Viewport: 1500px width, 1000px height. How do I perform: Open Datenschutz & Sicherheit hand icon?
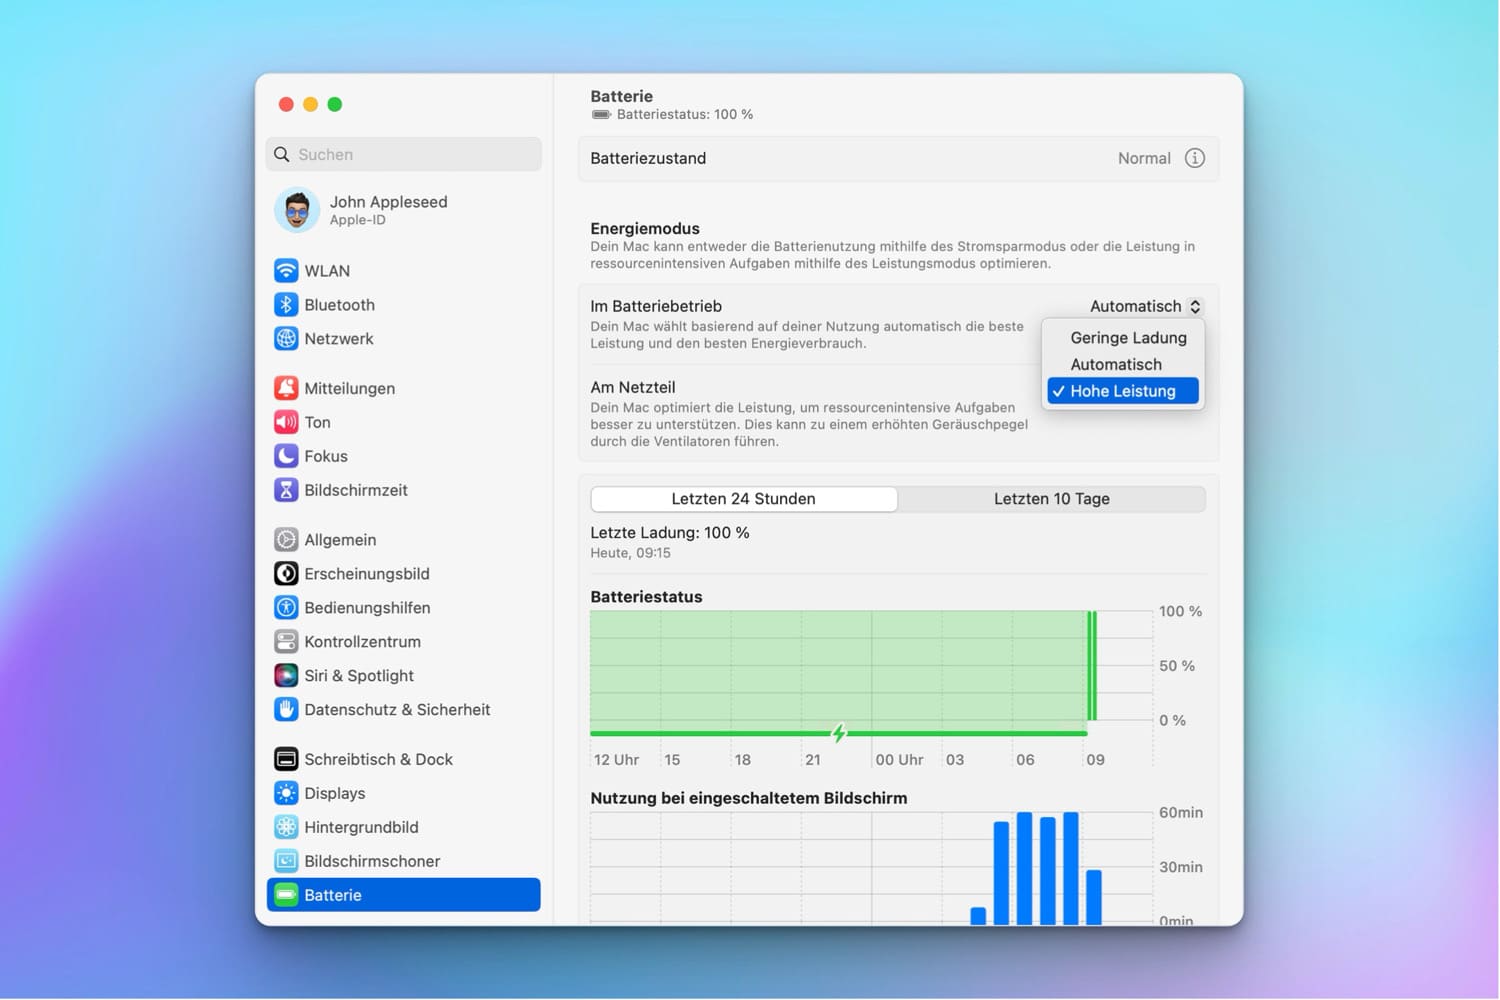pos(286,710)
